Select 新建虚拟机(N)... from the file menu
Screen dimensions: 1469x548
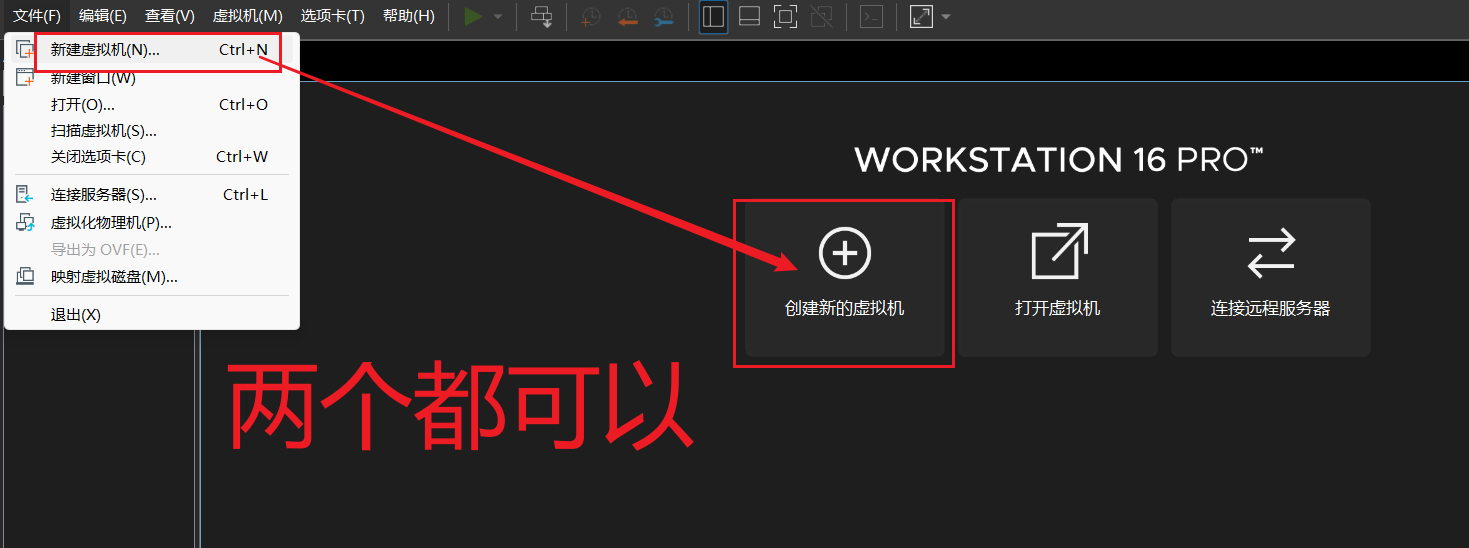152,49
